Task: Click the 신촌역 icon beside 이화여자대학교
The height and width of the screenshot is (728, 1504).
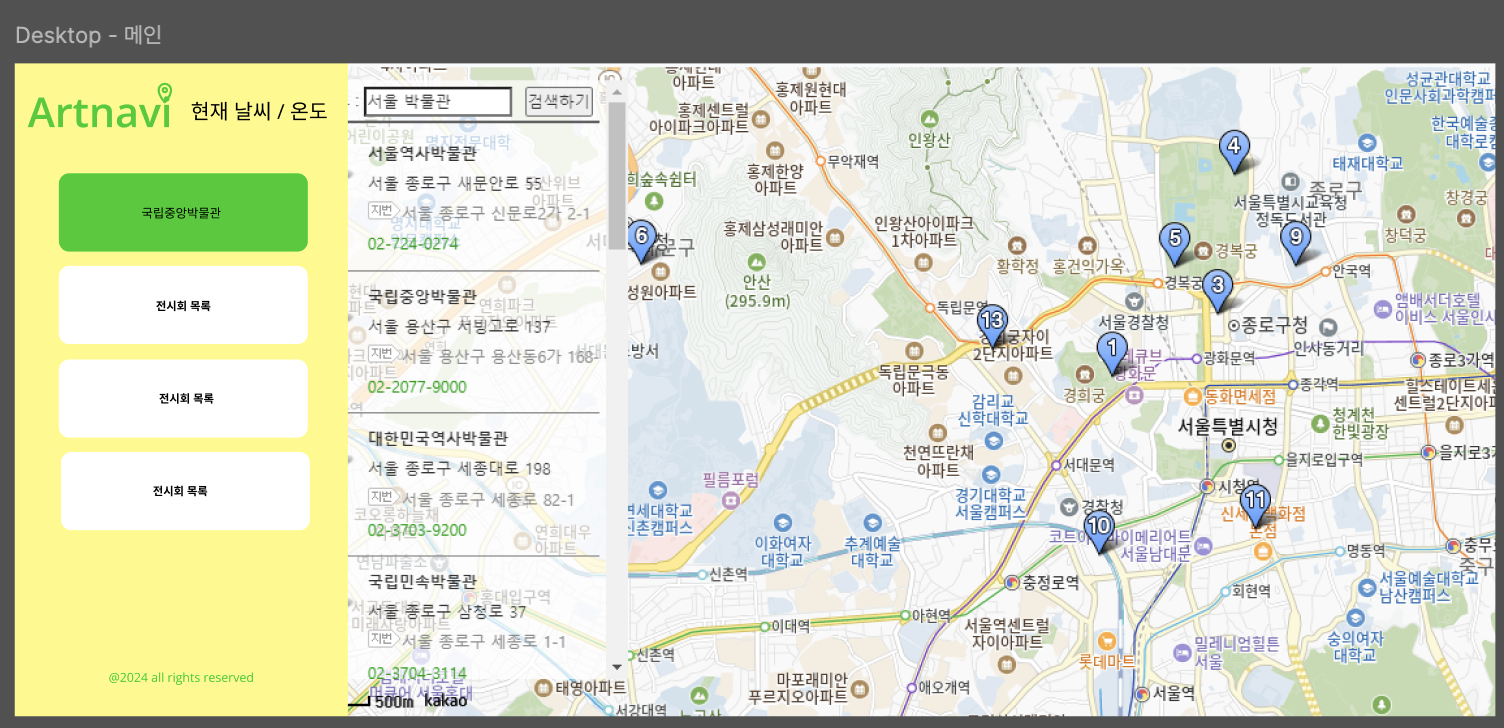Action: [701, 574]
